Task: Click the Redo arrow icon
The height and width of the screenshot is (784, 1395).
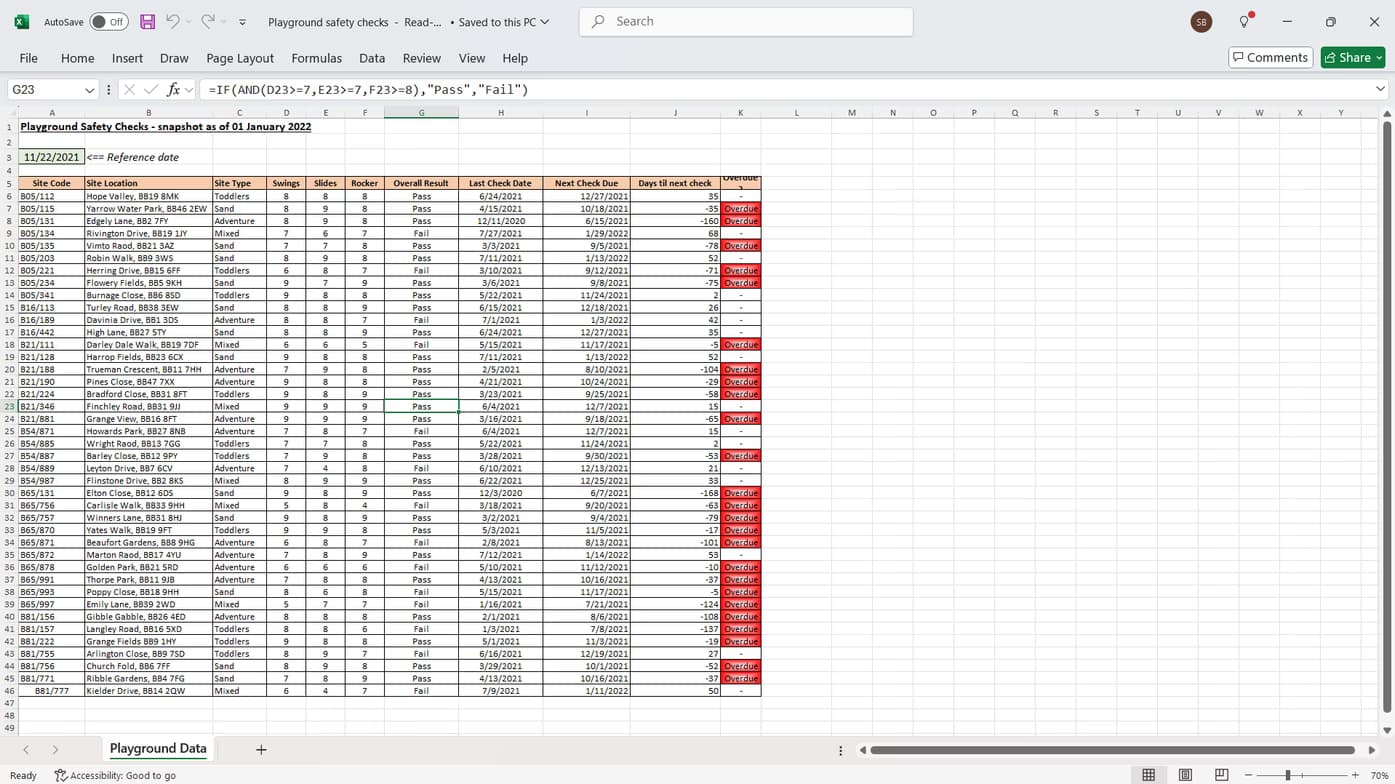Action: pyautogui.click(x=207, y=22)
